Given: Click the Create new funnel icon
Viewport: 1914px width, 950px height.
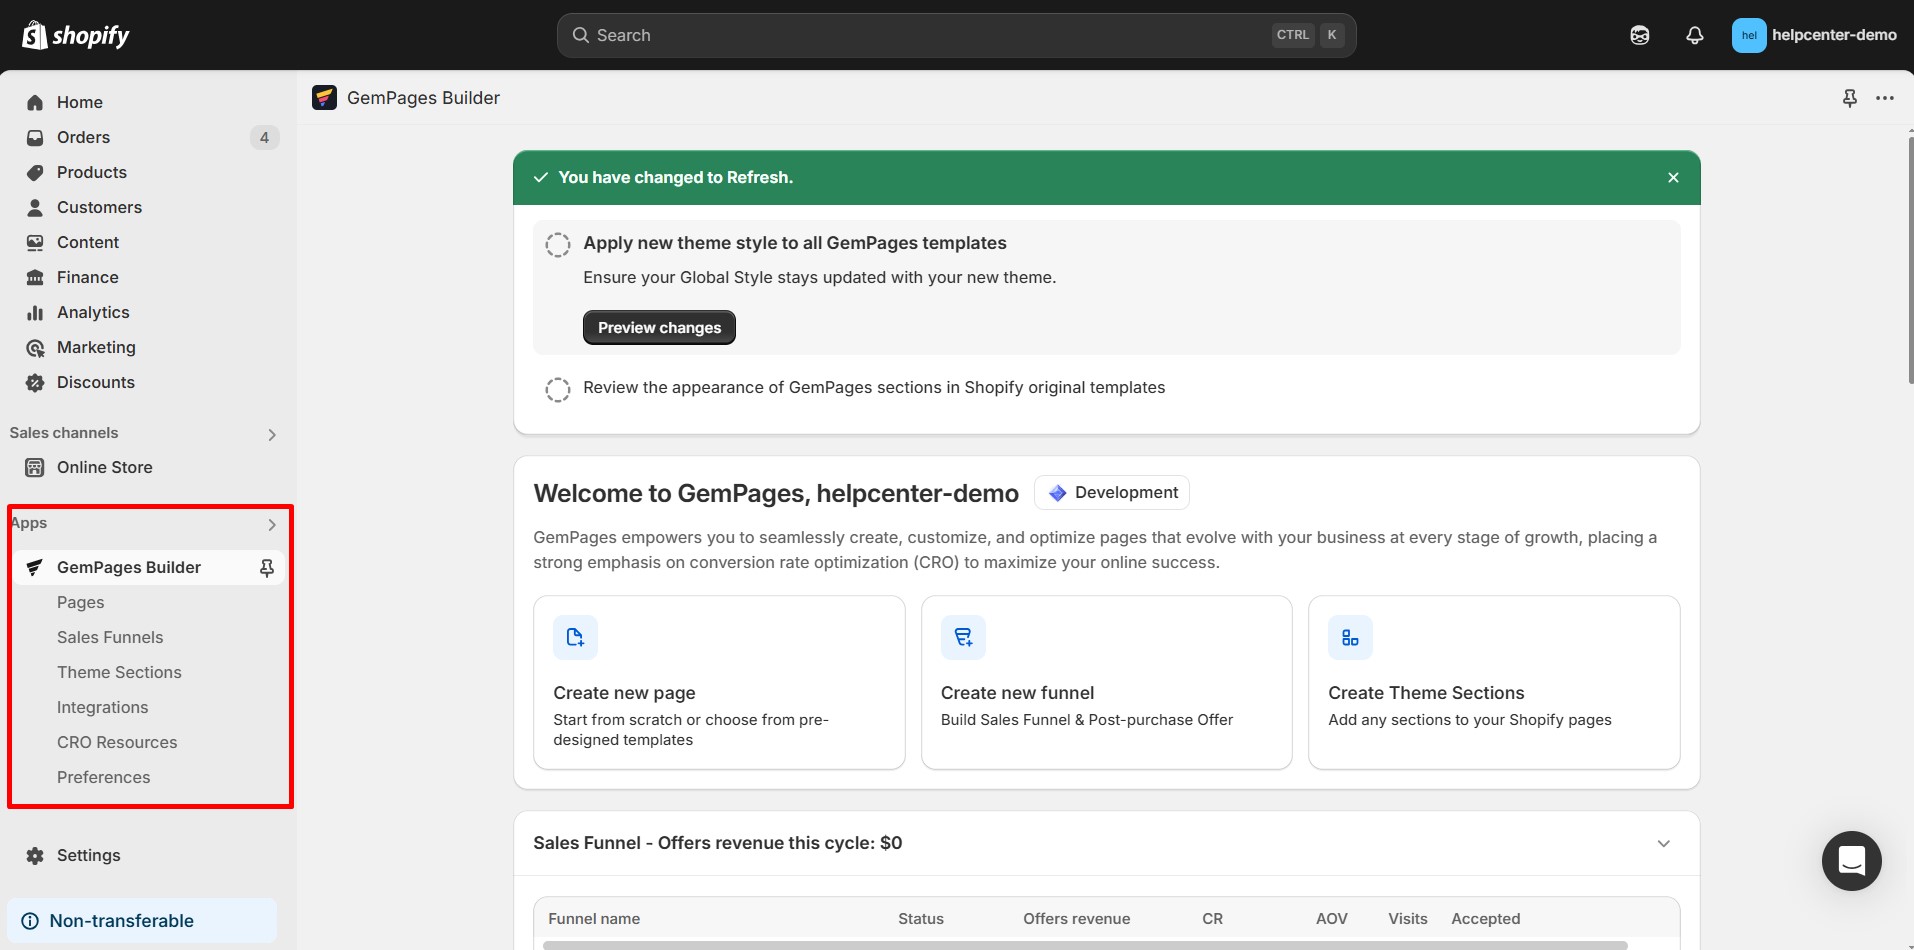Looking at the screenshot, I should (x=963, y=638).
